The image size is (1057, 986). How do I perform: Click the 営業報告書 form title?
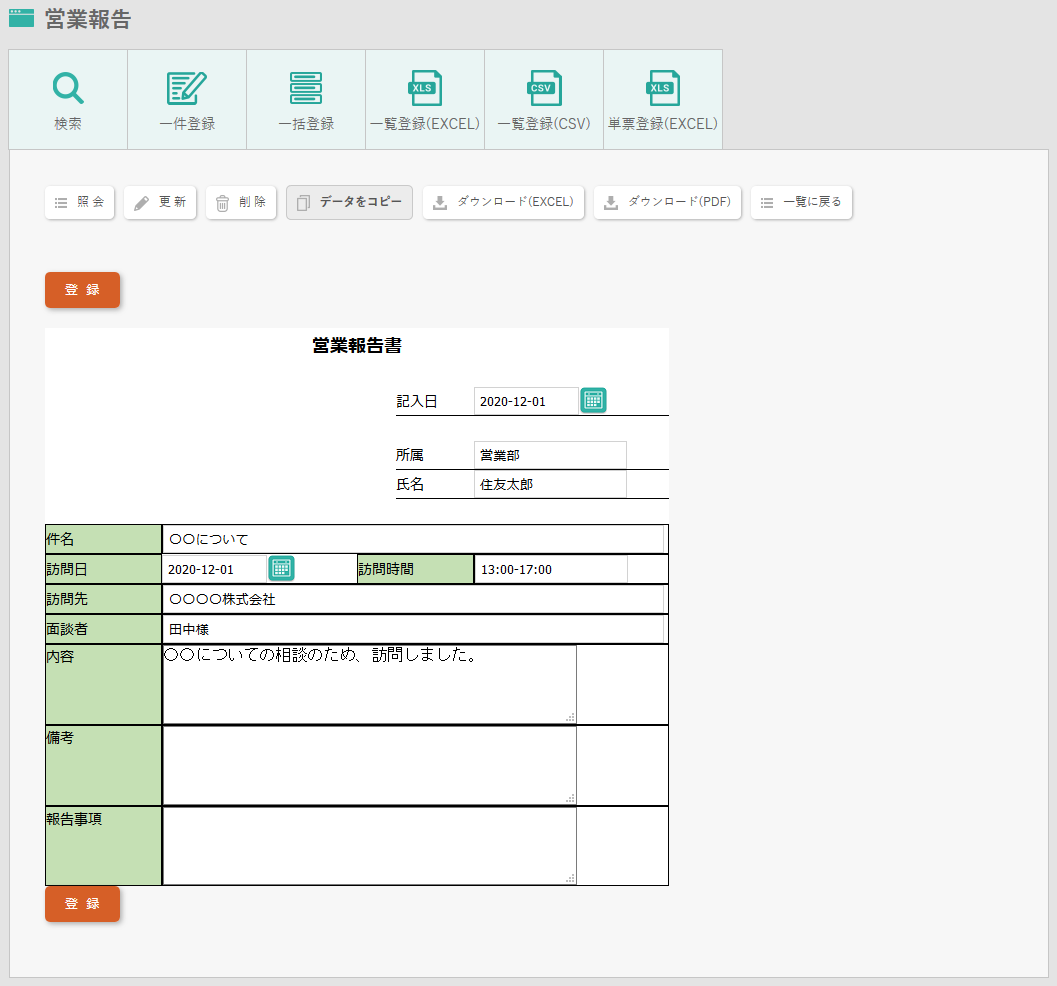[x=357, y=346]
